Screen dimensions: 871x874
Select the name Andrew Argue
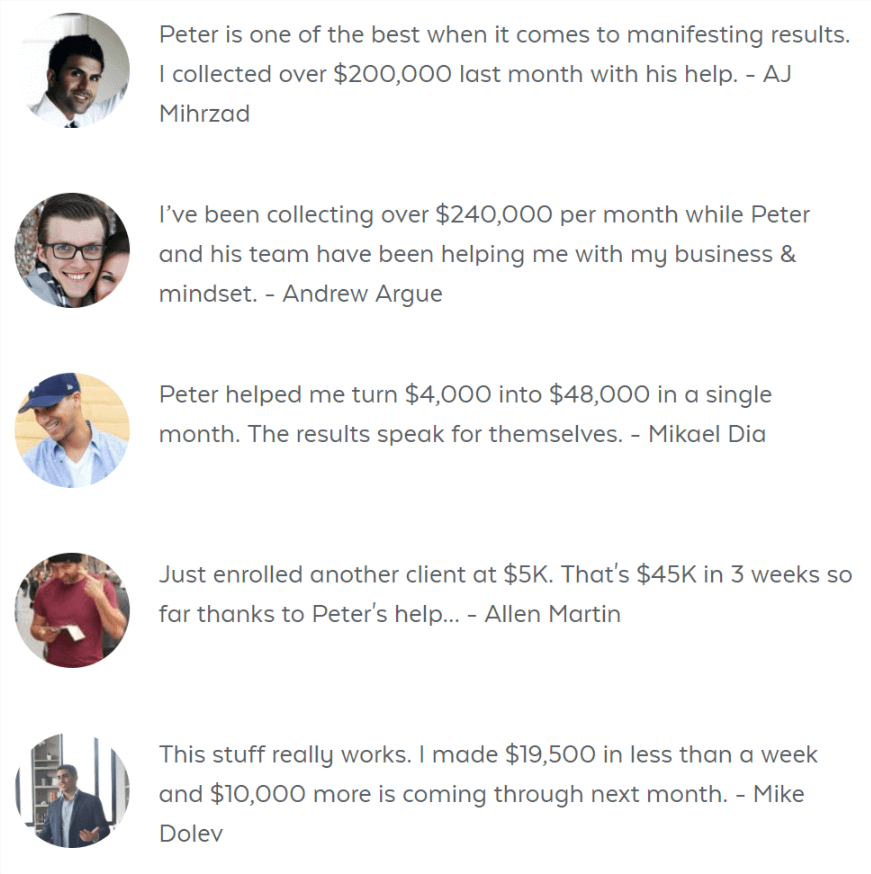click(362, 294)
